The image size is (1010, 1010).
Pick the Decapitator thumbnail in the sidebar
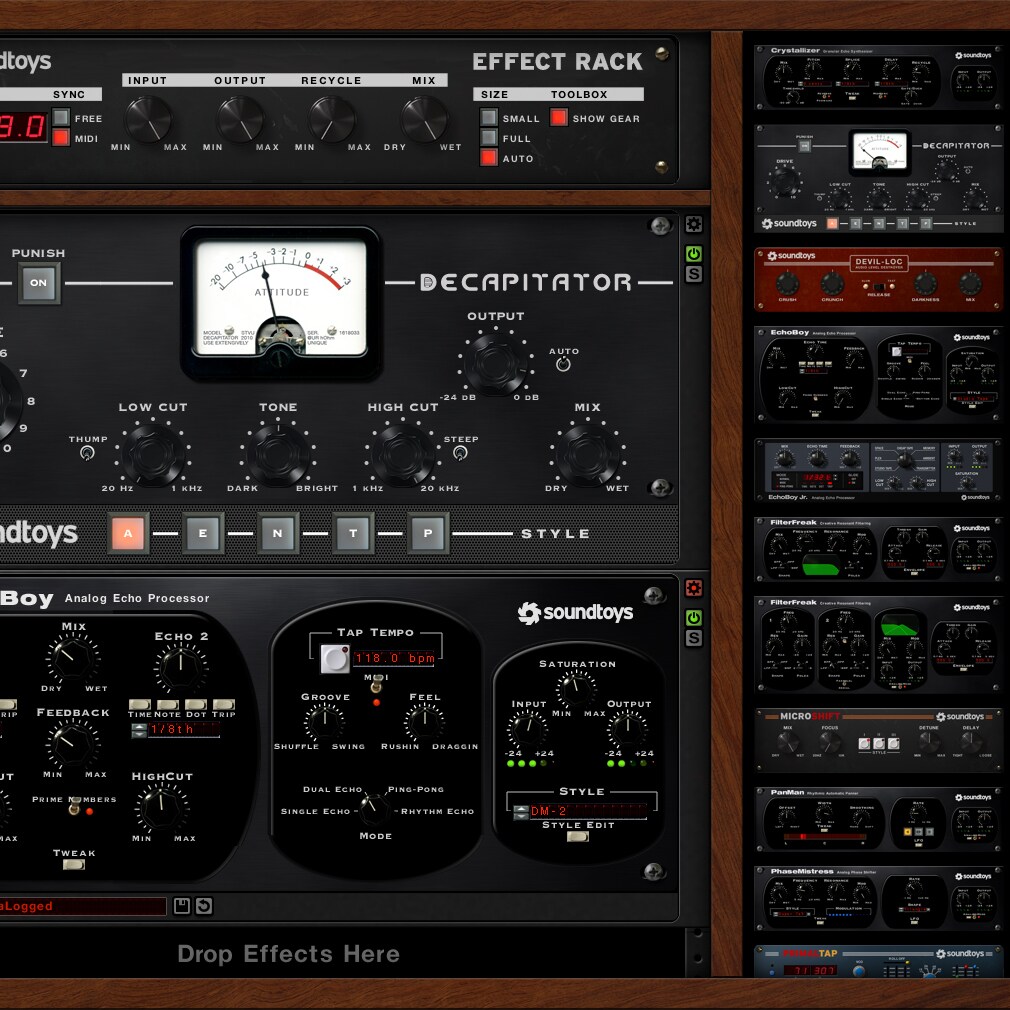[x=878, y=178]
